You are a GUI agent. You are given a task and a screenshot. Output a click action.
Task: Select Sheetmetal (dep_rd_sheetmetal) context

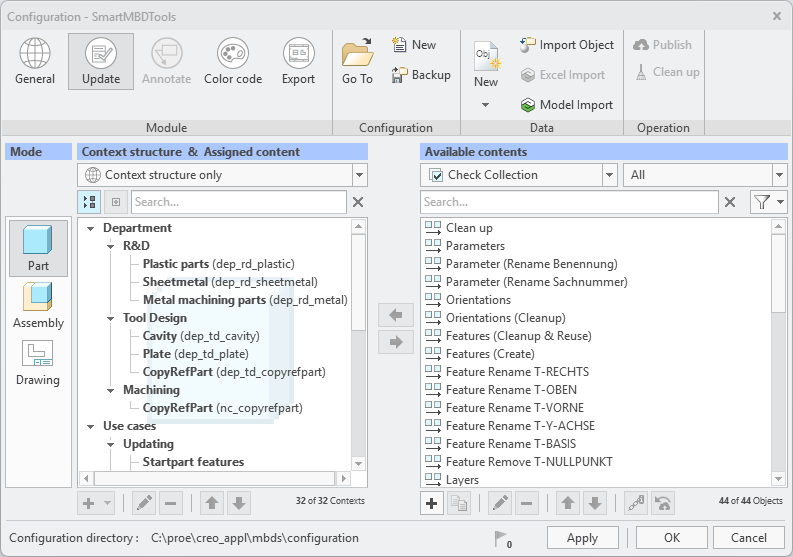point(230,282)
